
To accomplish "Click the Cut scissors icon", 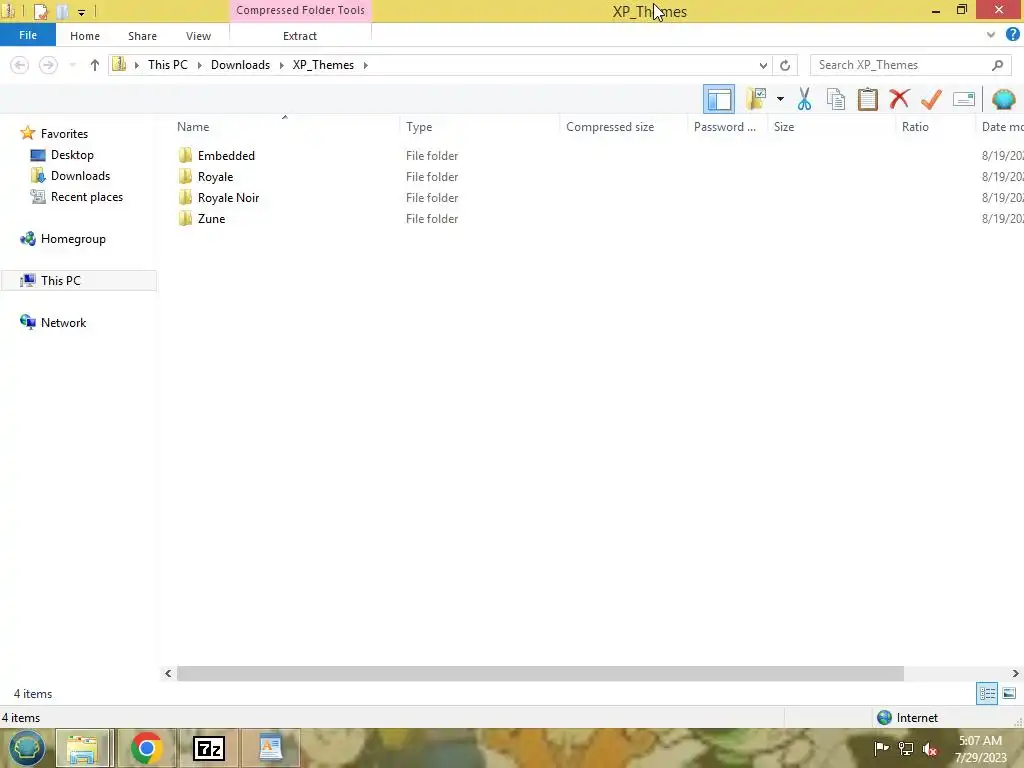I will pos(804,99).
